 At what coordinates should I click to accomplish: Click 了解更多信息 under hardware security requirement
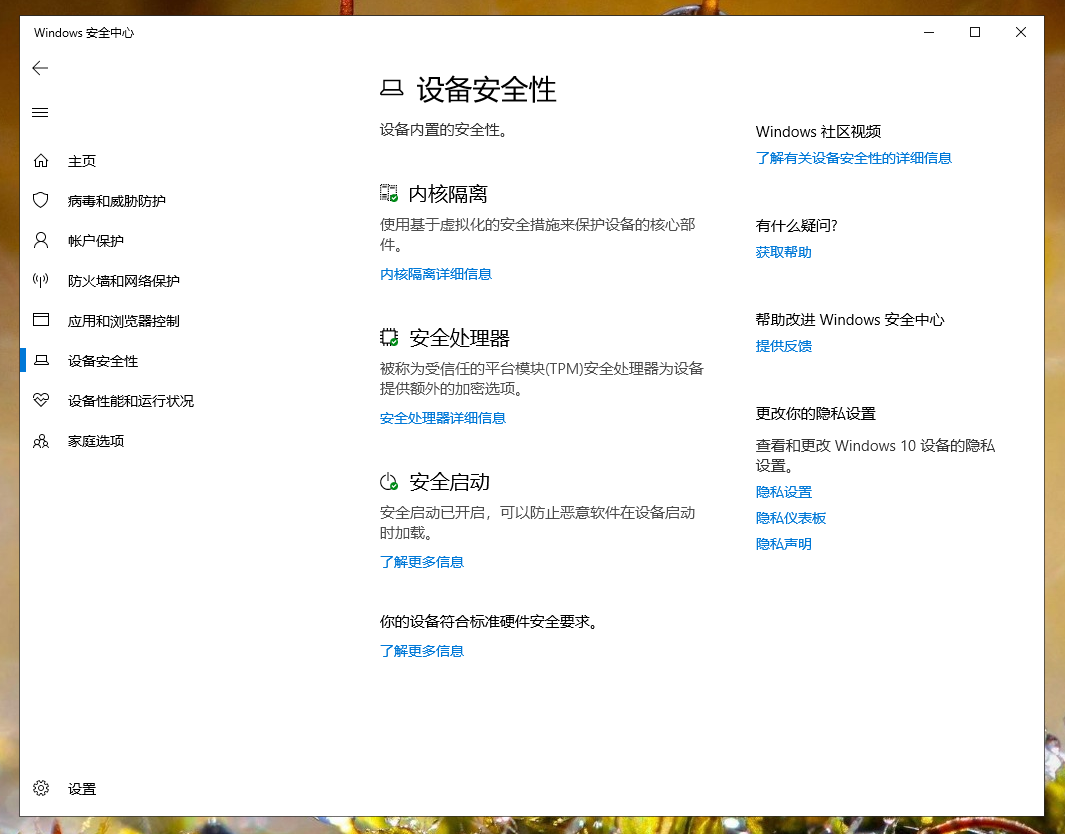pos(421,651)
